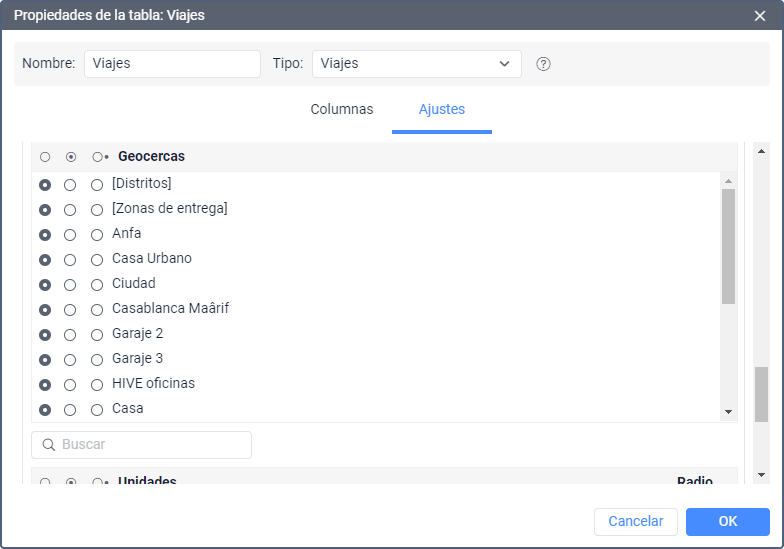Image resolution: width=784 pixels, height=549 pixels.
Task: Select second radio for [Distritos]
Action: pyautogui.click(x=70, y=185)
